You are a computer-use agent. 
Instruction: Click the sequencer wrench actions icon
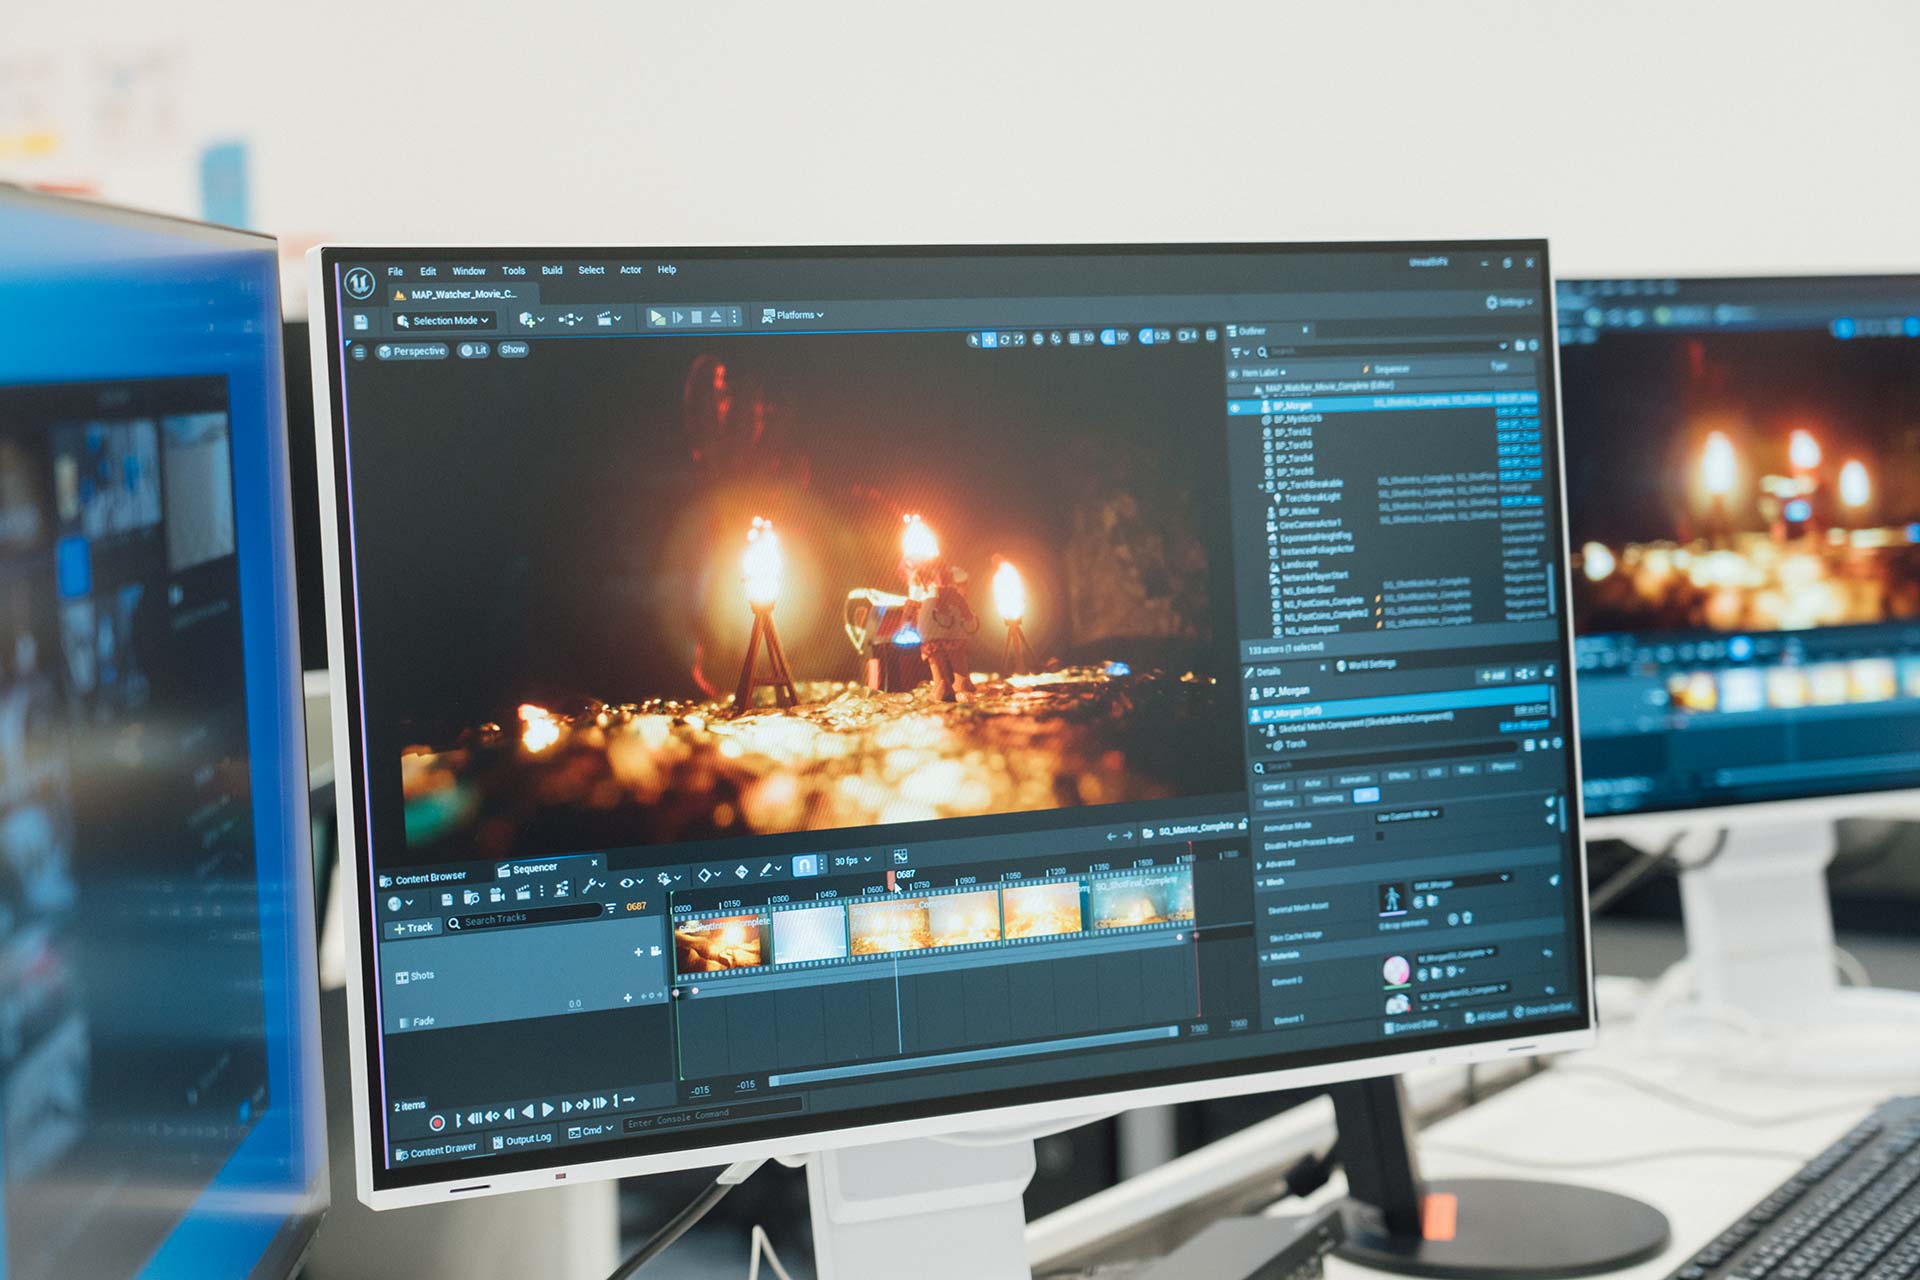pos(590,885)
